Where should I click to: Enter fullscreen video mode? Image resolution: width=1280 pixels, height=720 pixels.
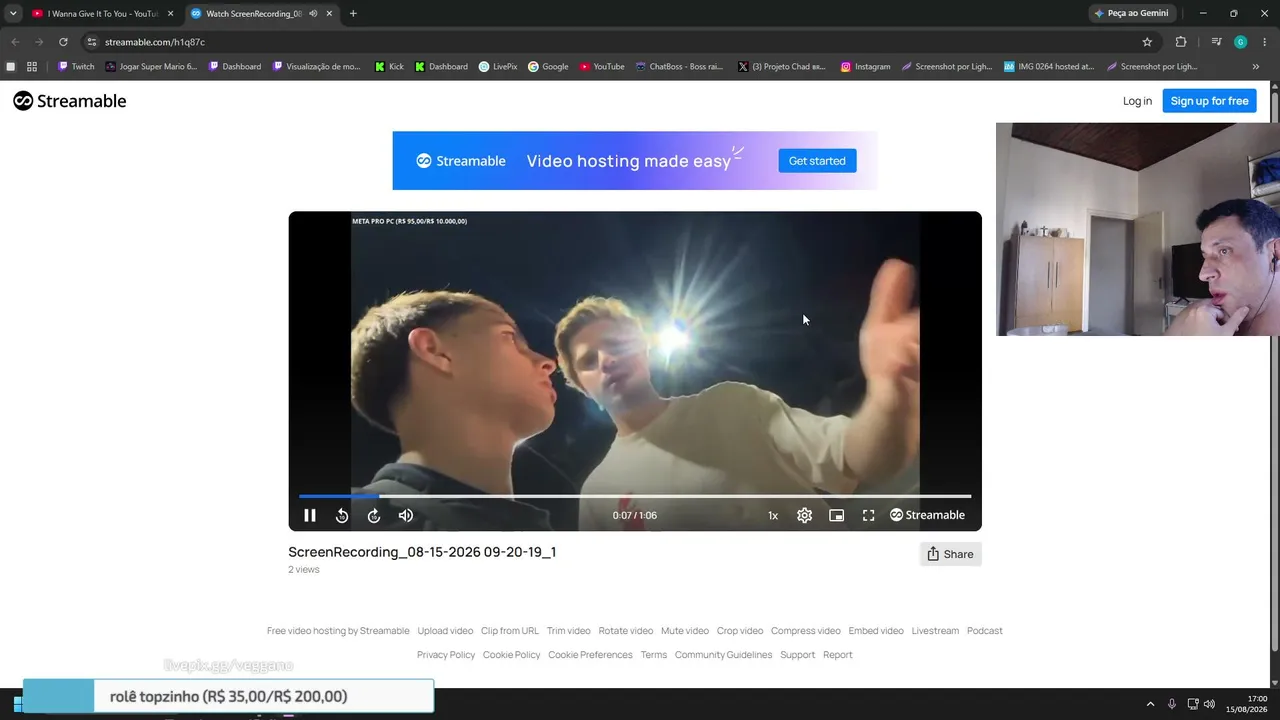coord(869,515)
